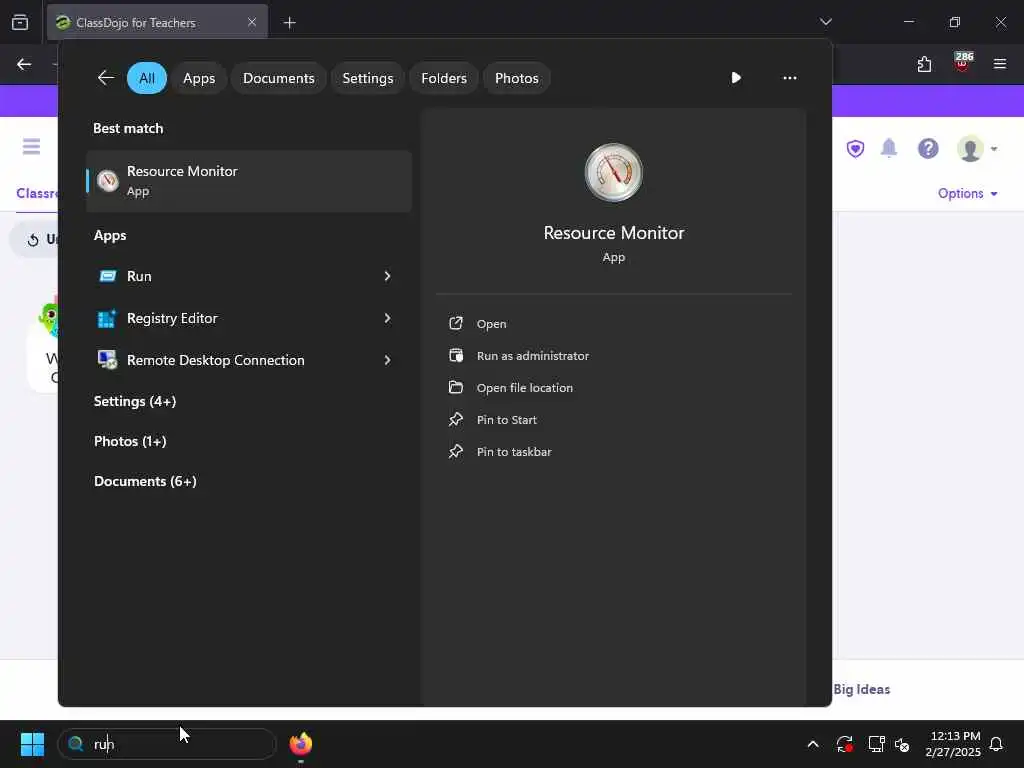Pin Resource Monitor to taskbar
The width and height of the screenshot is (1024, 768).
(x=514, y=451)
